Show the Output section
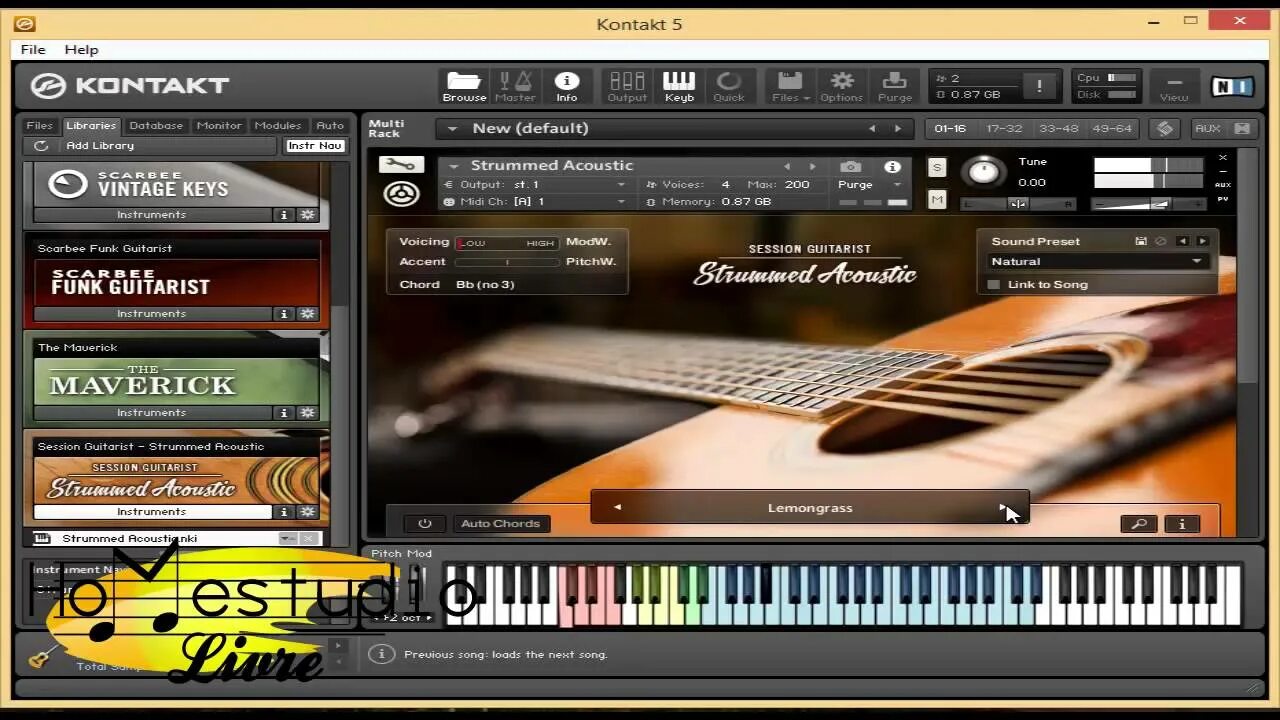 pos(627,87)
